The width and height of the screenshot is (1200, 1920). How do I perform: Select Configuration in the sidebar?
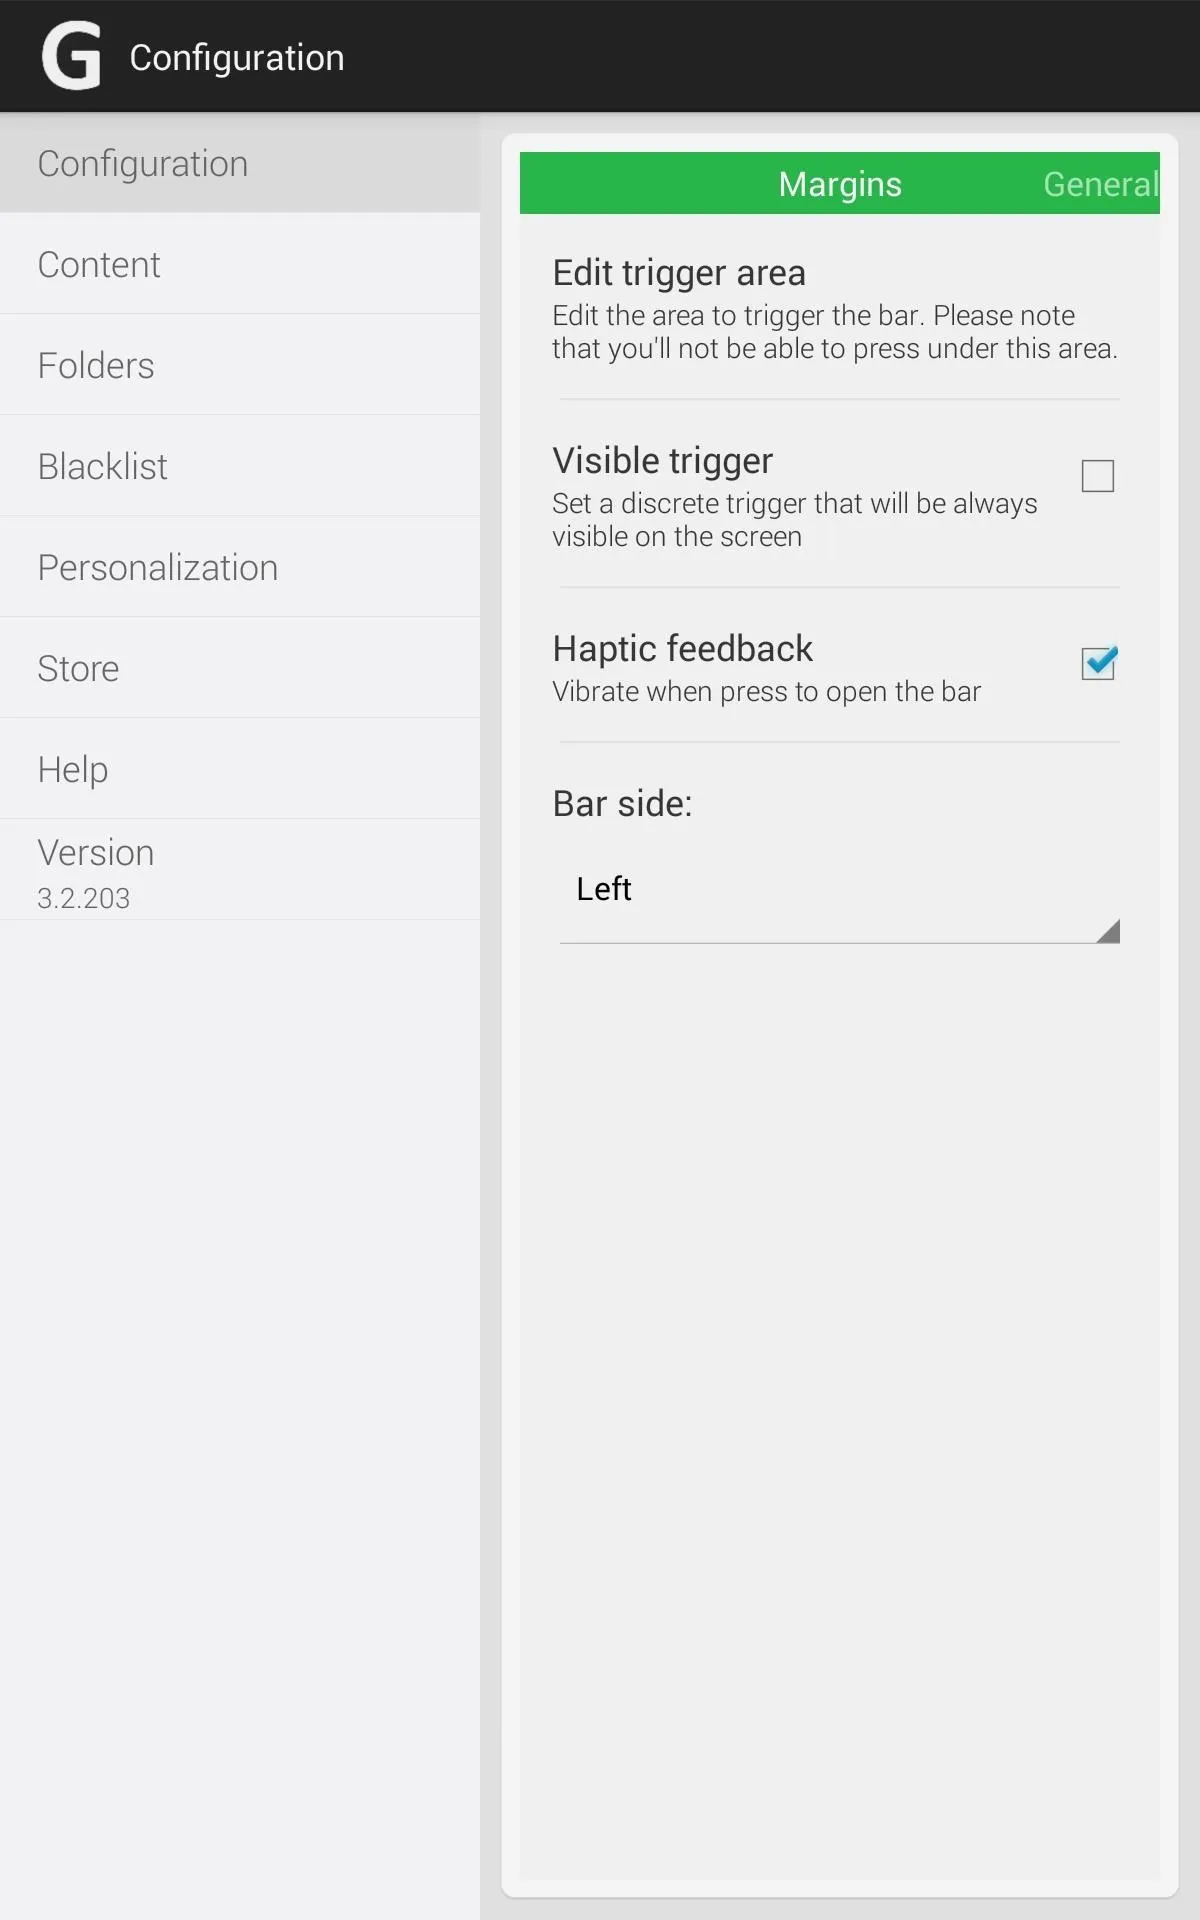[x=240, y=163]
